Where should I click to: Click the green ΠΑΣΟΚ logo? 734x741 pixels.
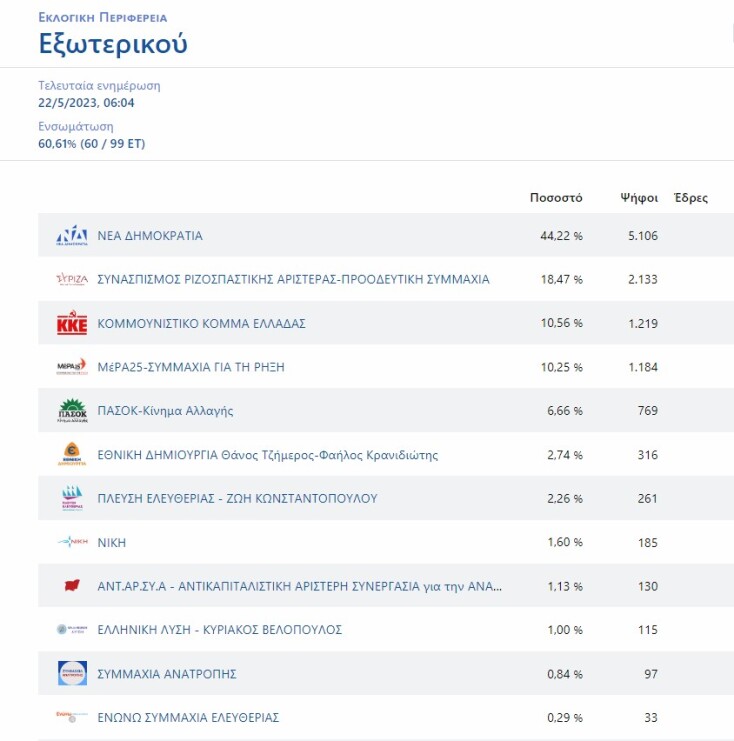pyautogui.click(x=72, y=411)
